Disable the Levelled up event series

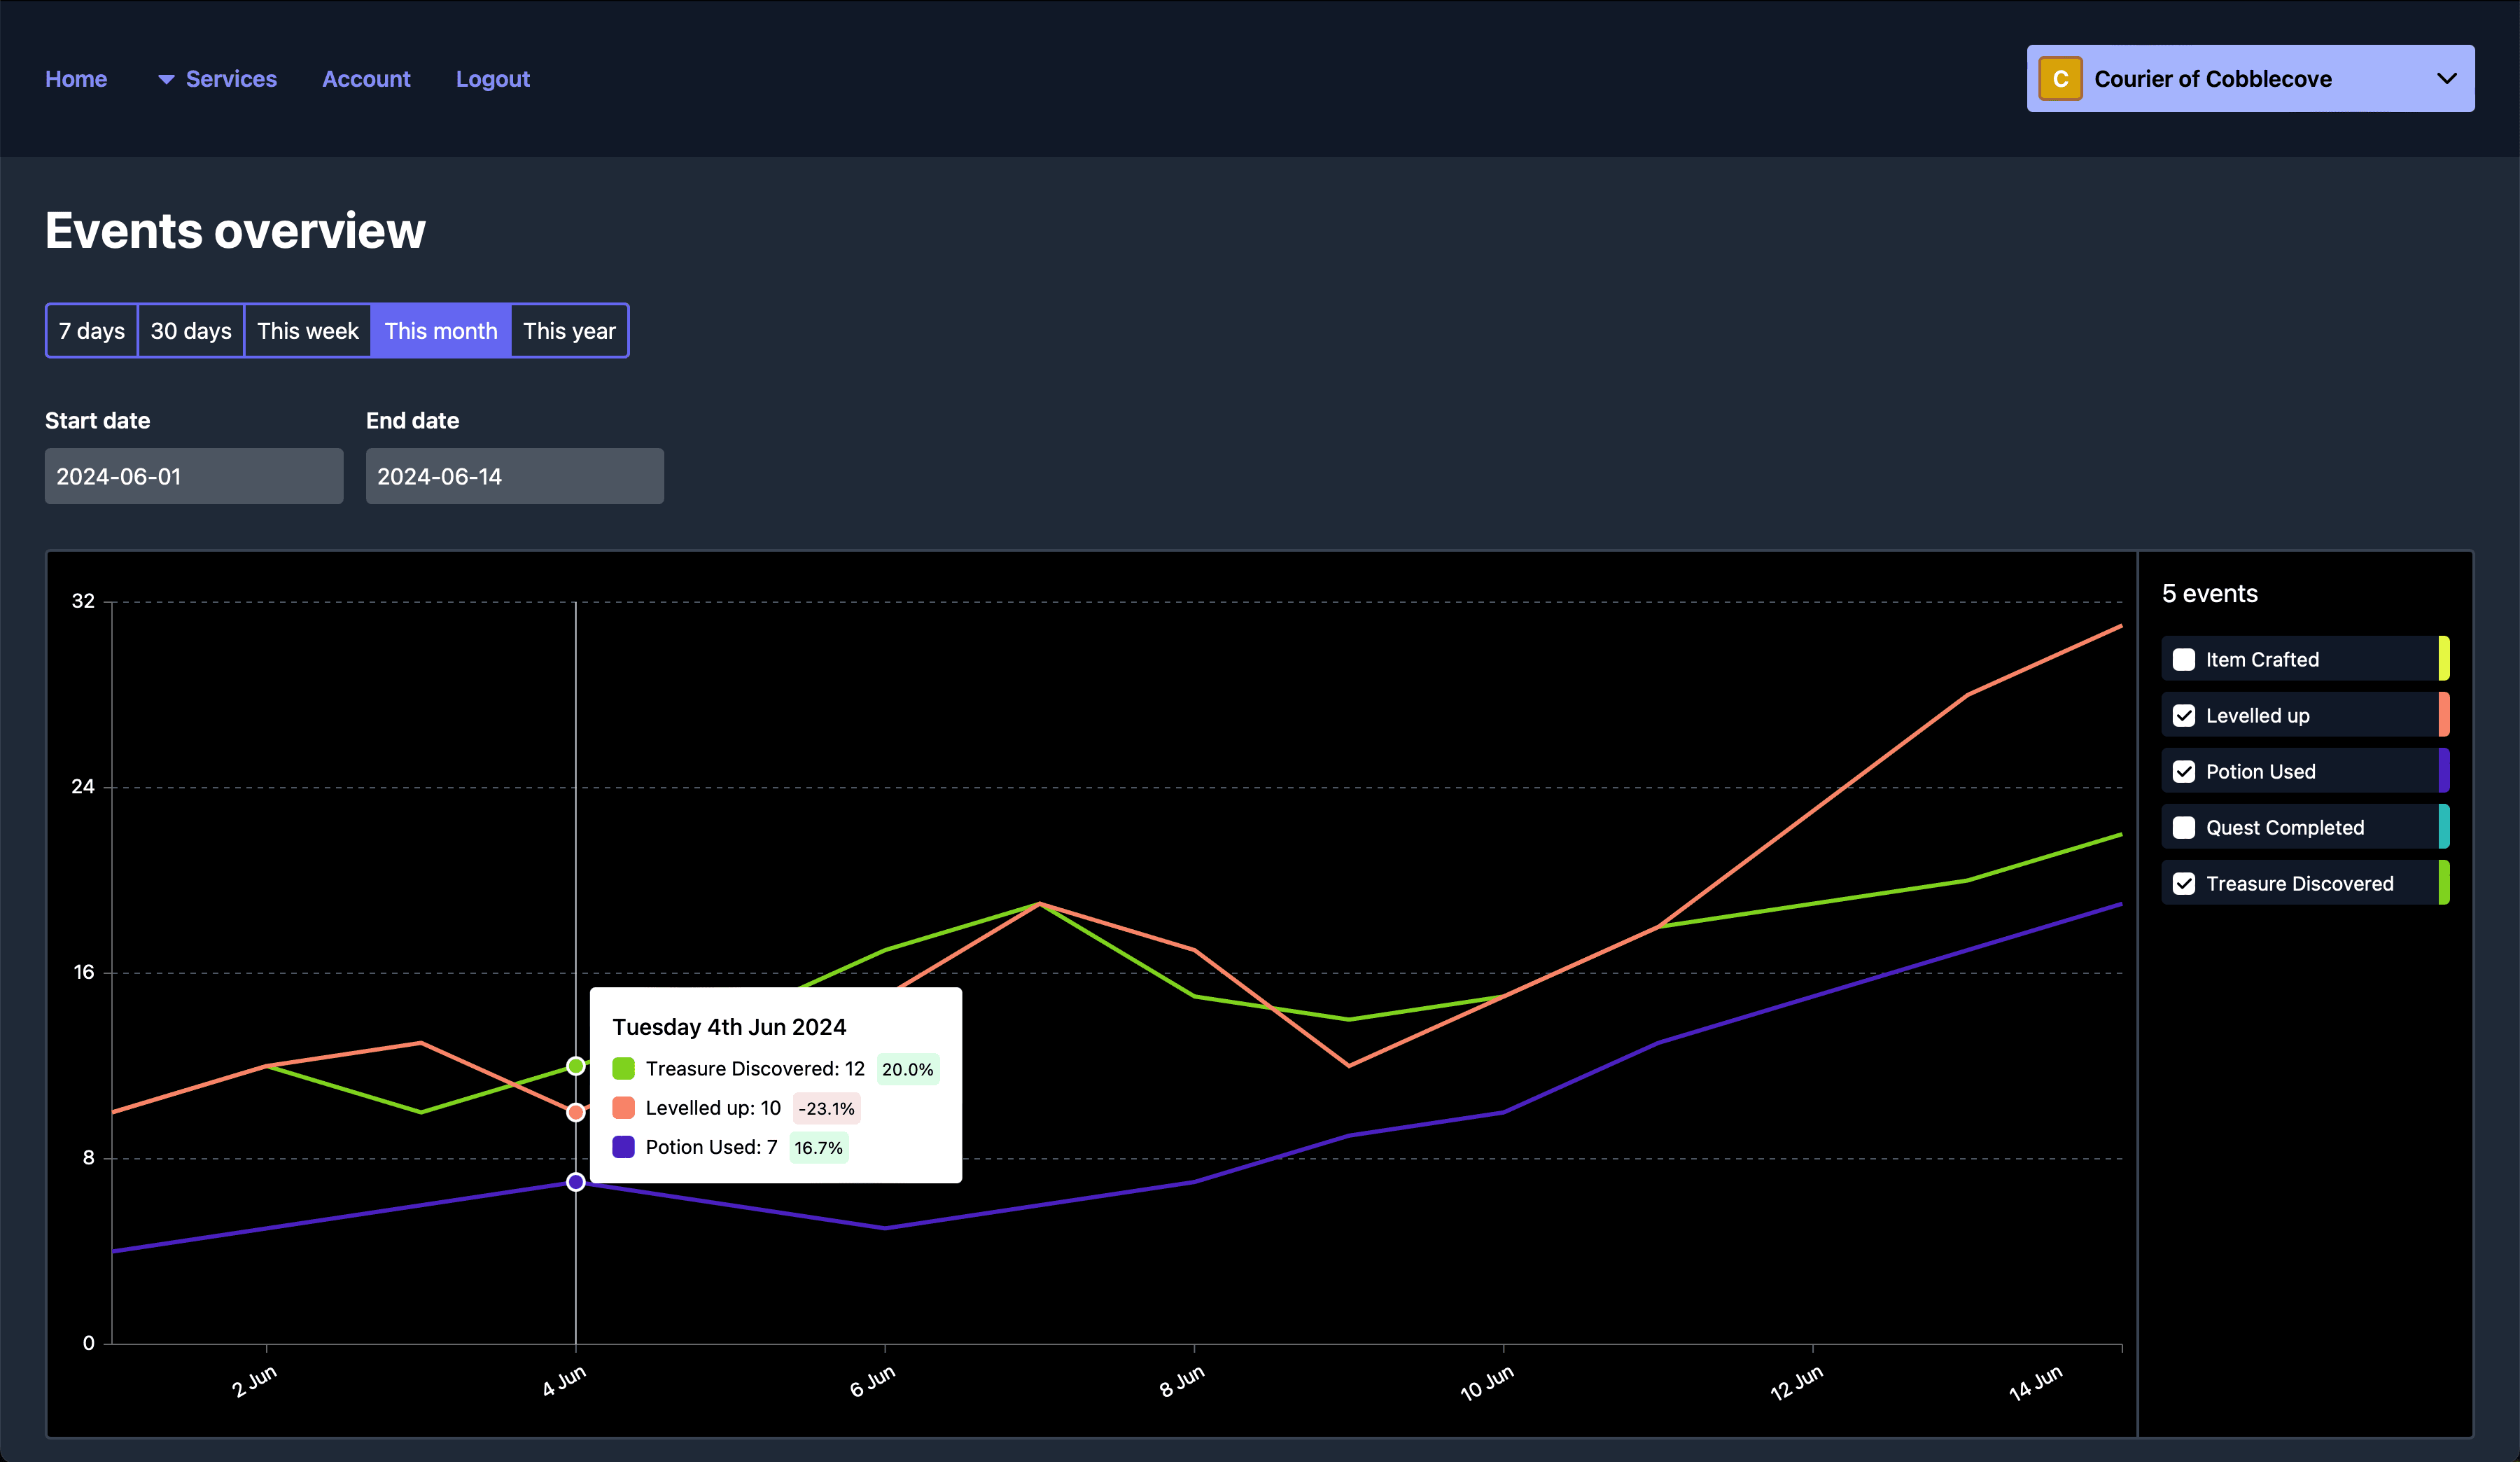tap(2184, 715)
